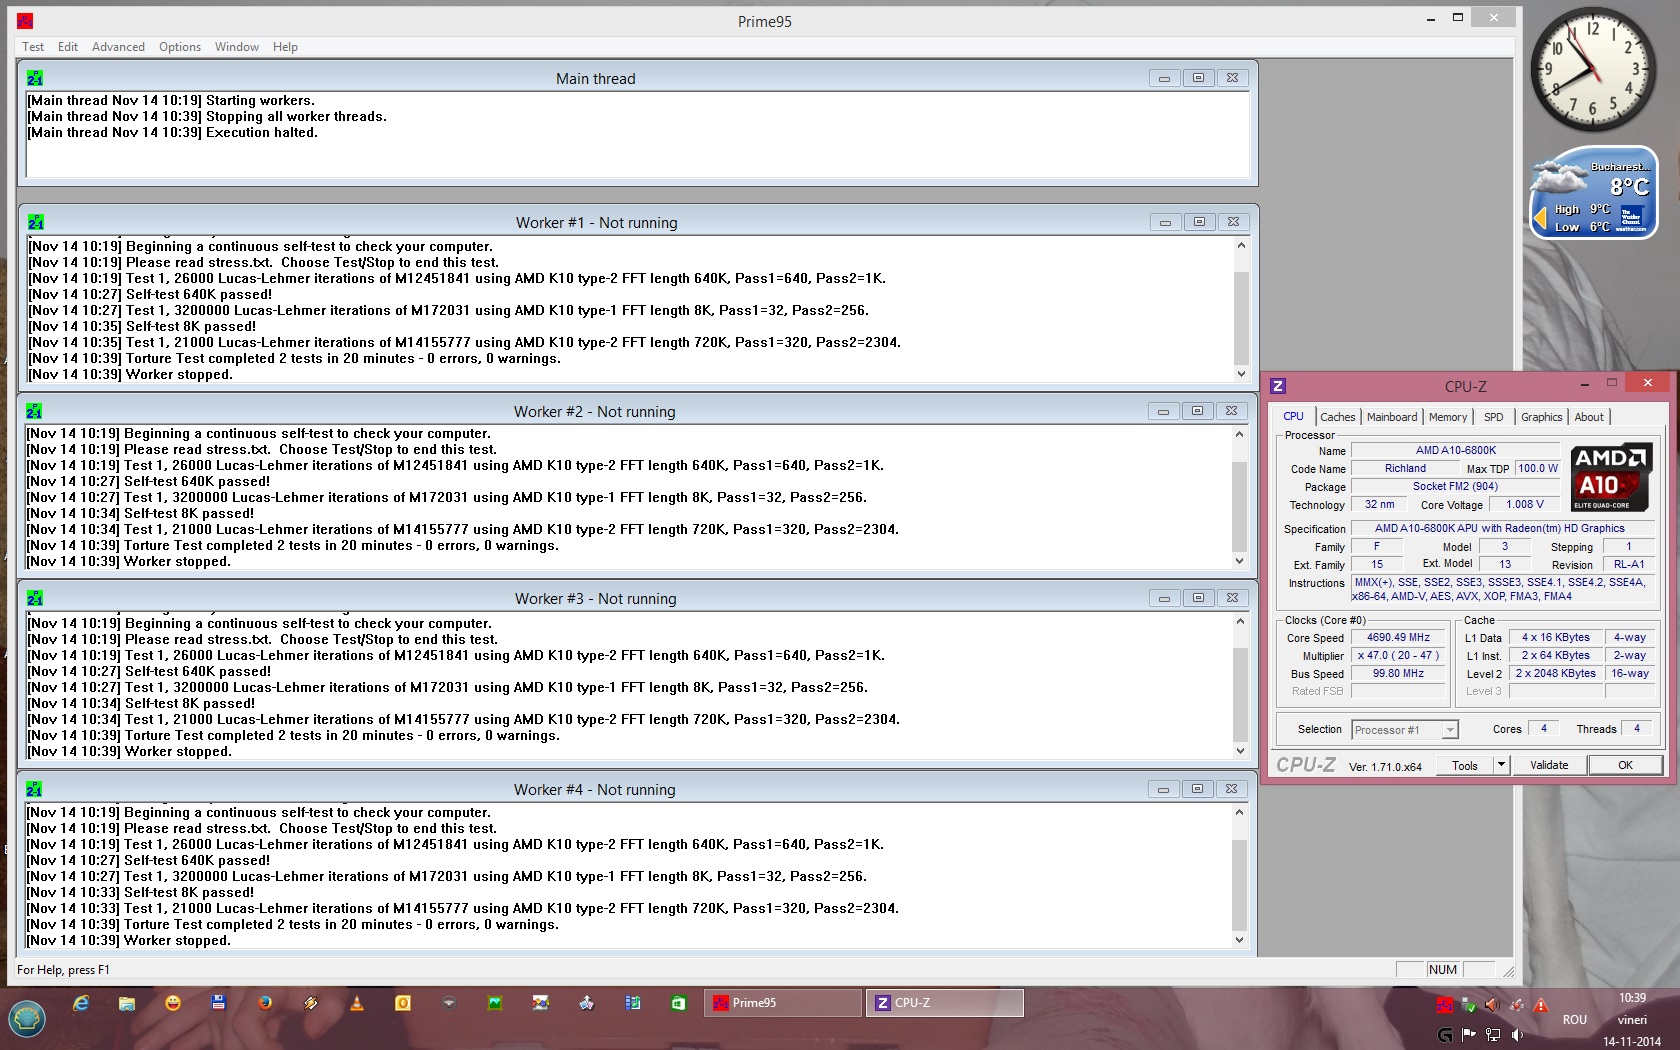Click the Worker #1 scroll down arrow
1680x1050 pixels.
1241,374
